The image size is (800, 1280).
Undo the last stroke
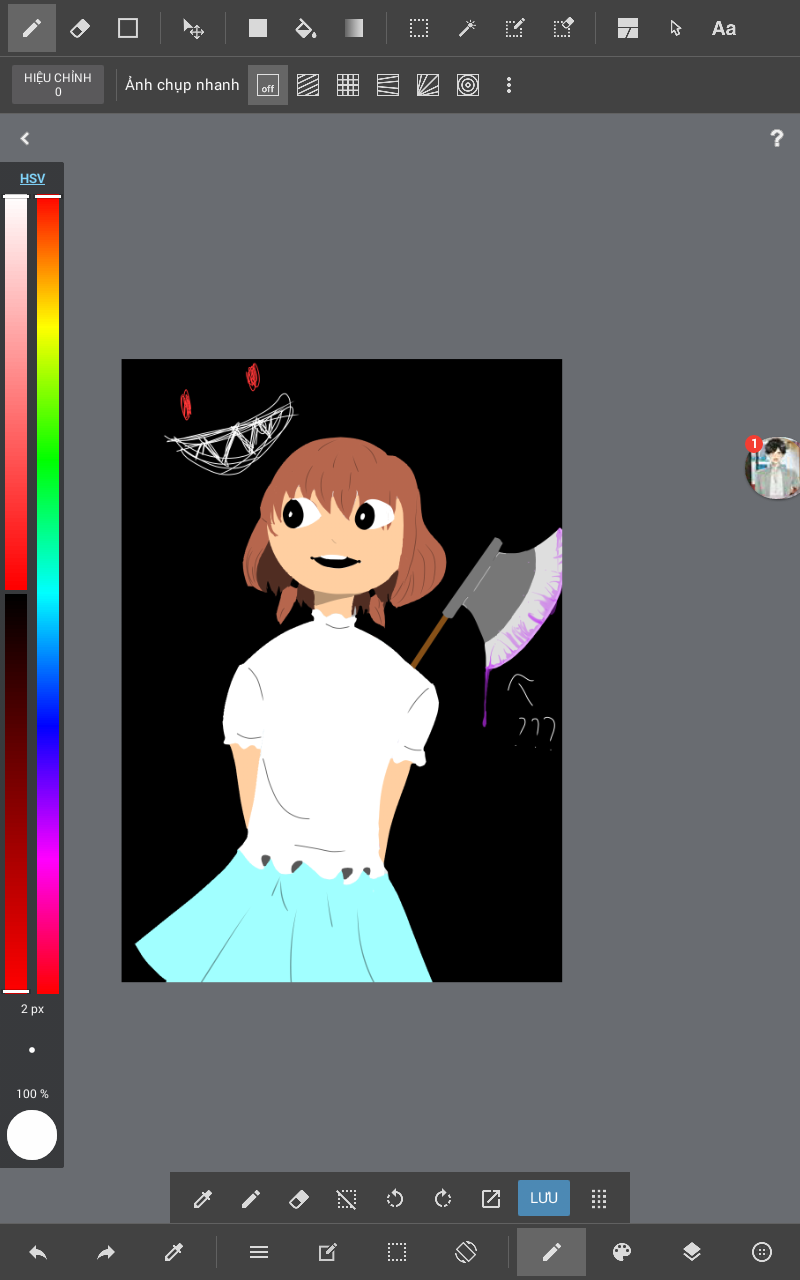[38, 1252]
